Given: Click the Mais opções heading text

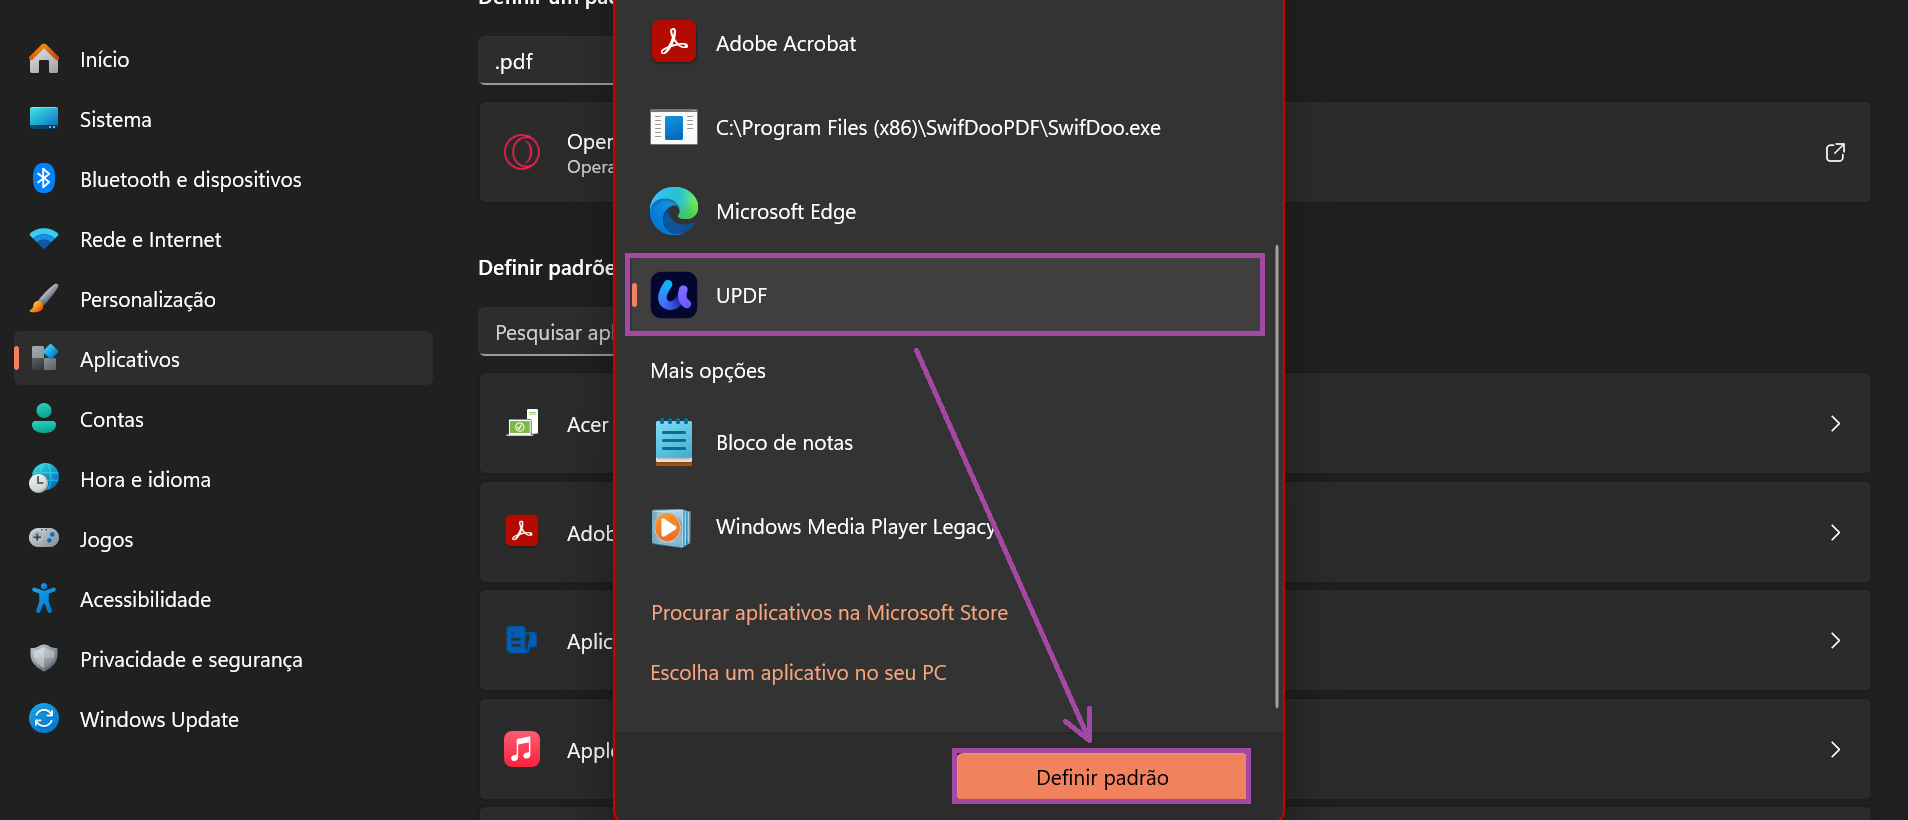Looking at the screenshot, I should 708,371.
